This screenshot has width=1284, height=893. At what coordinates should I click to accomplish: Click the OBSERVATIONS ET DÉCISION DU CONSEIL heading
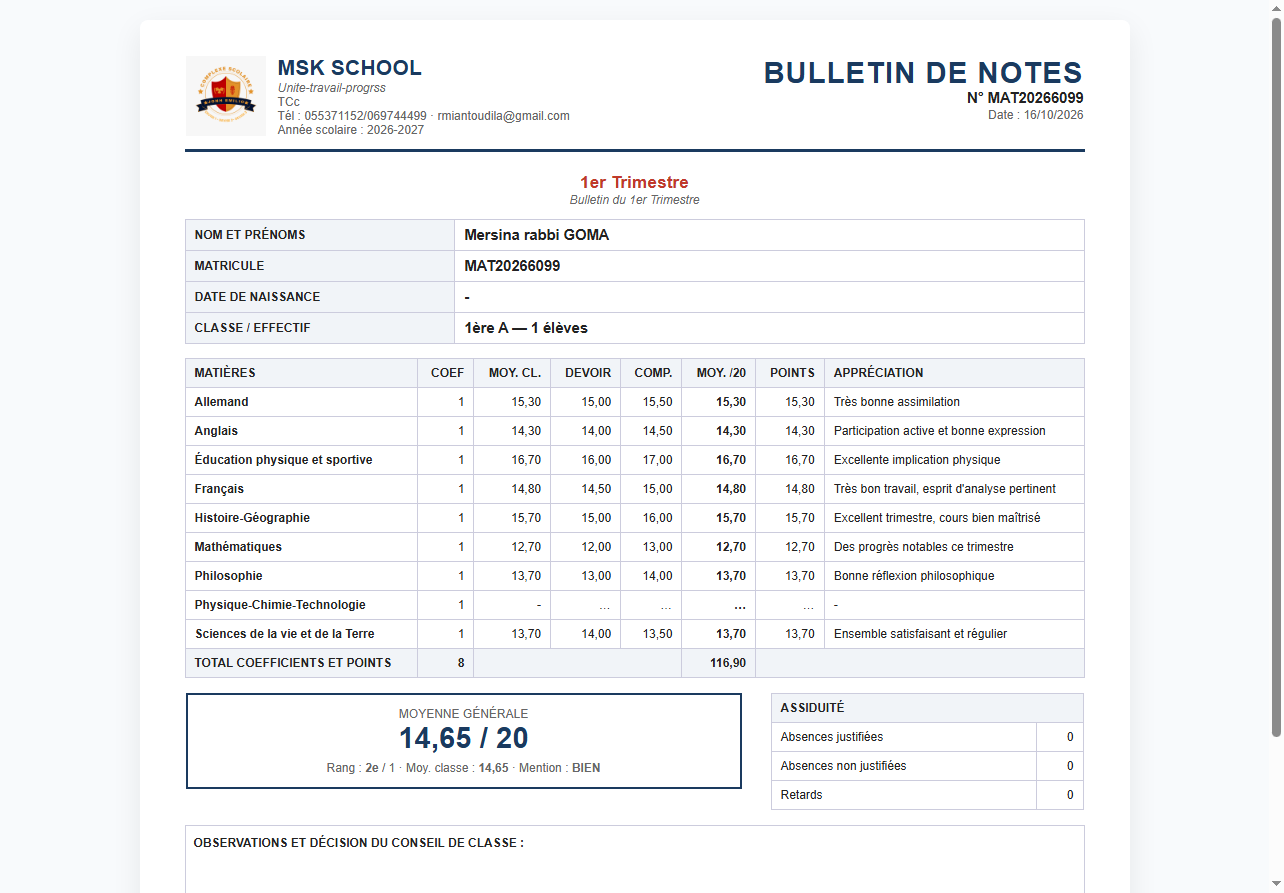[359, 843]
